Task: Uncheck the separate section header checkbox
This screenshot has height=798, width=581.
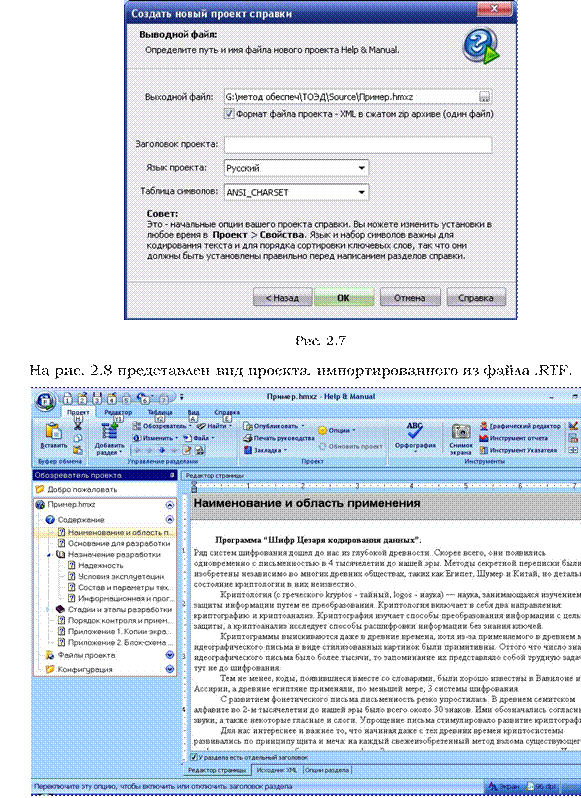Action: [194, 757]
